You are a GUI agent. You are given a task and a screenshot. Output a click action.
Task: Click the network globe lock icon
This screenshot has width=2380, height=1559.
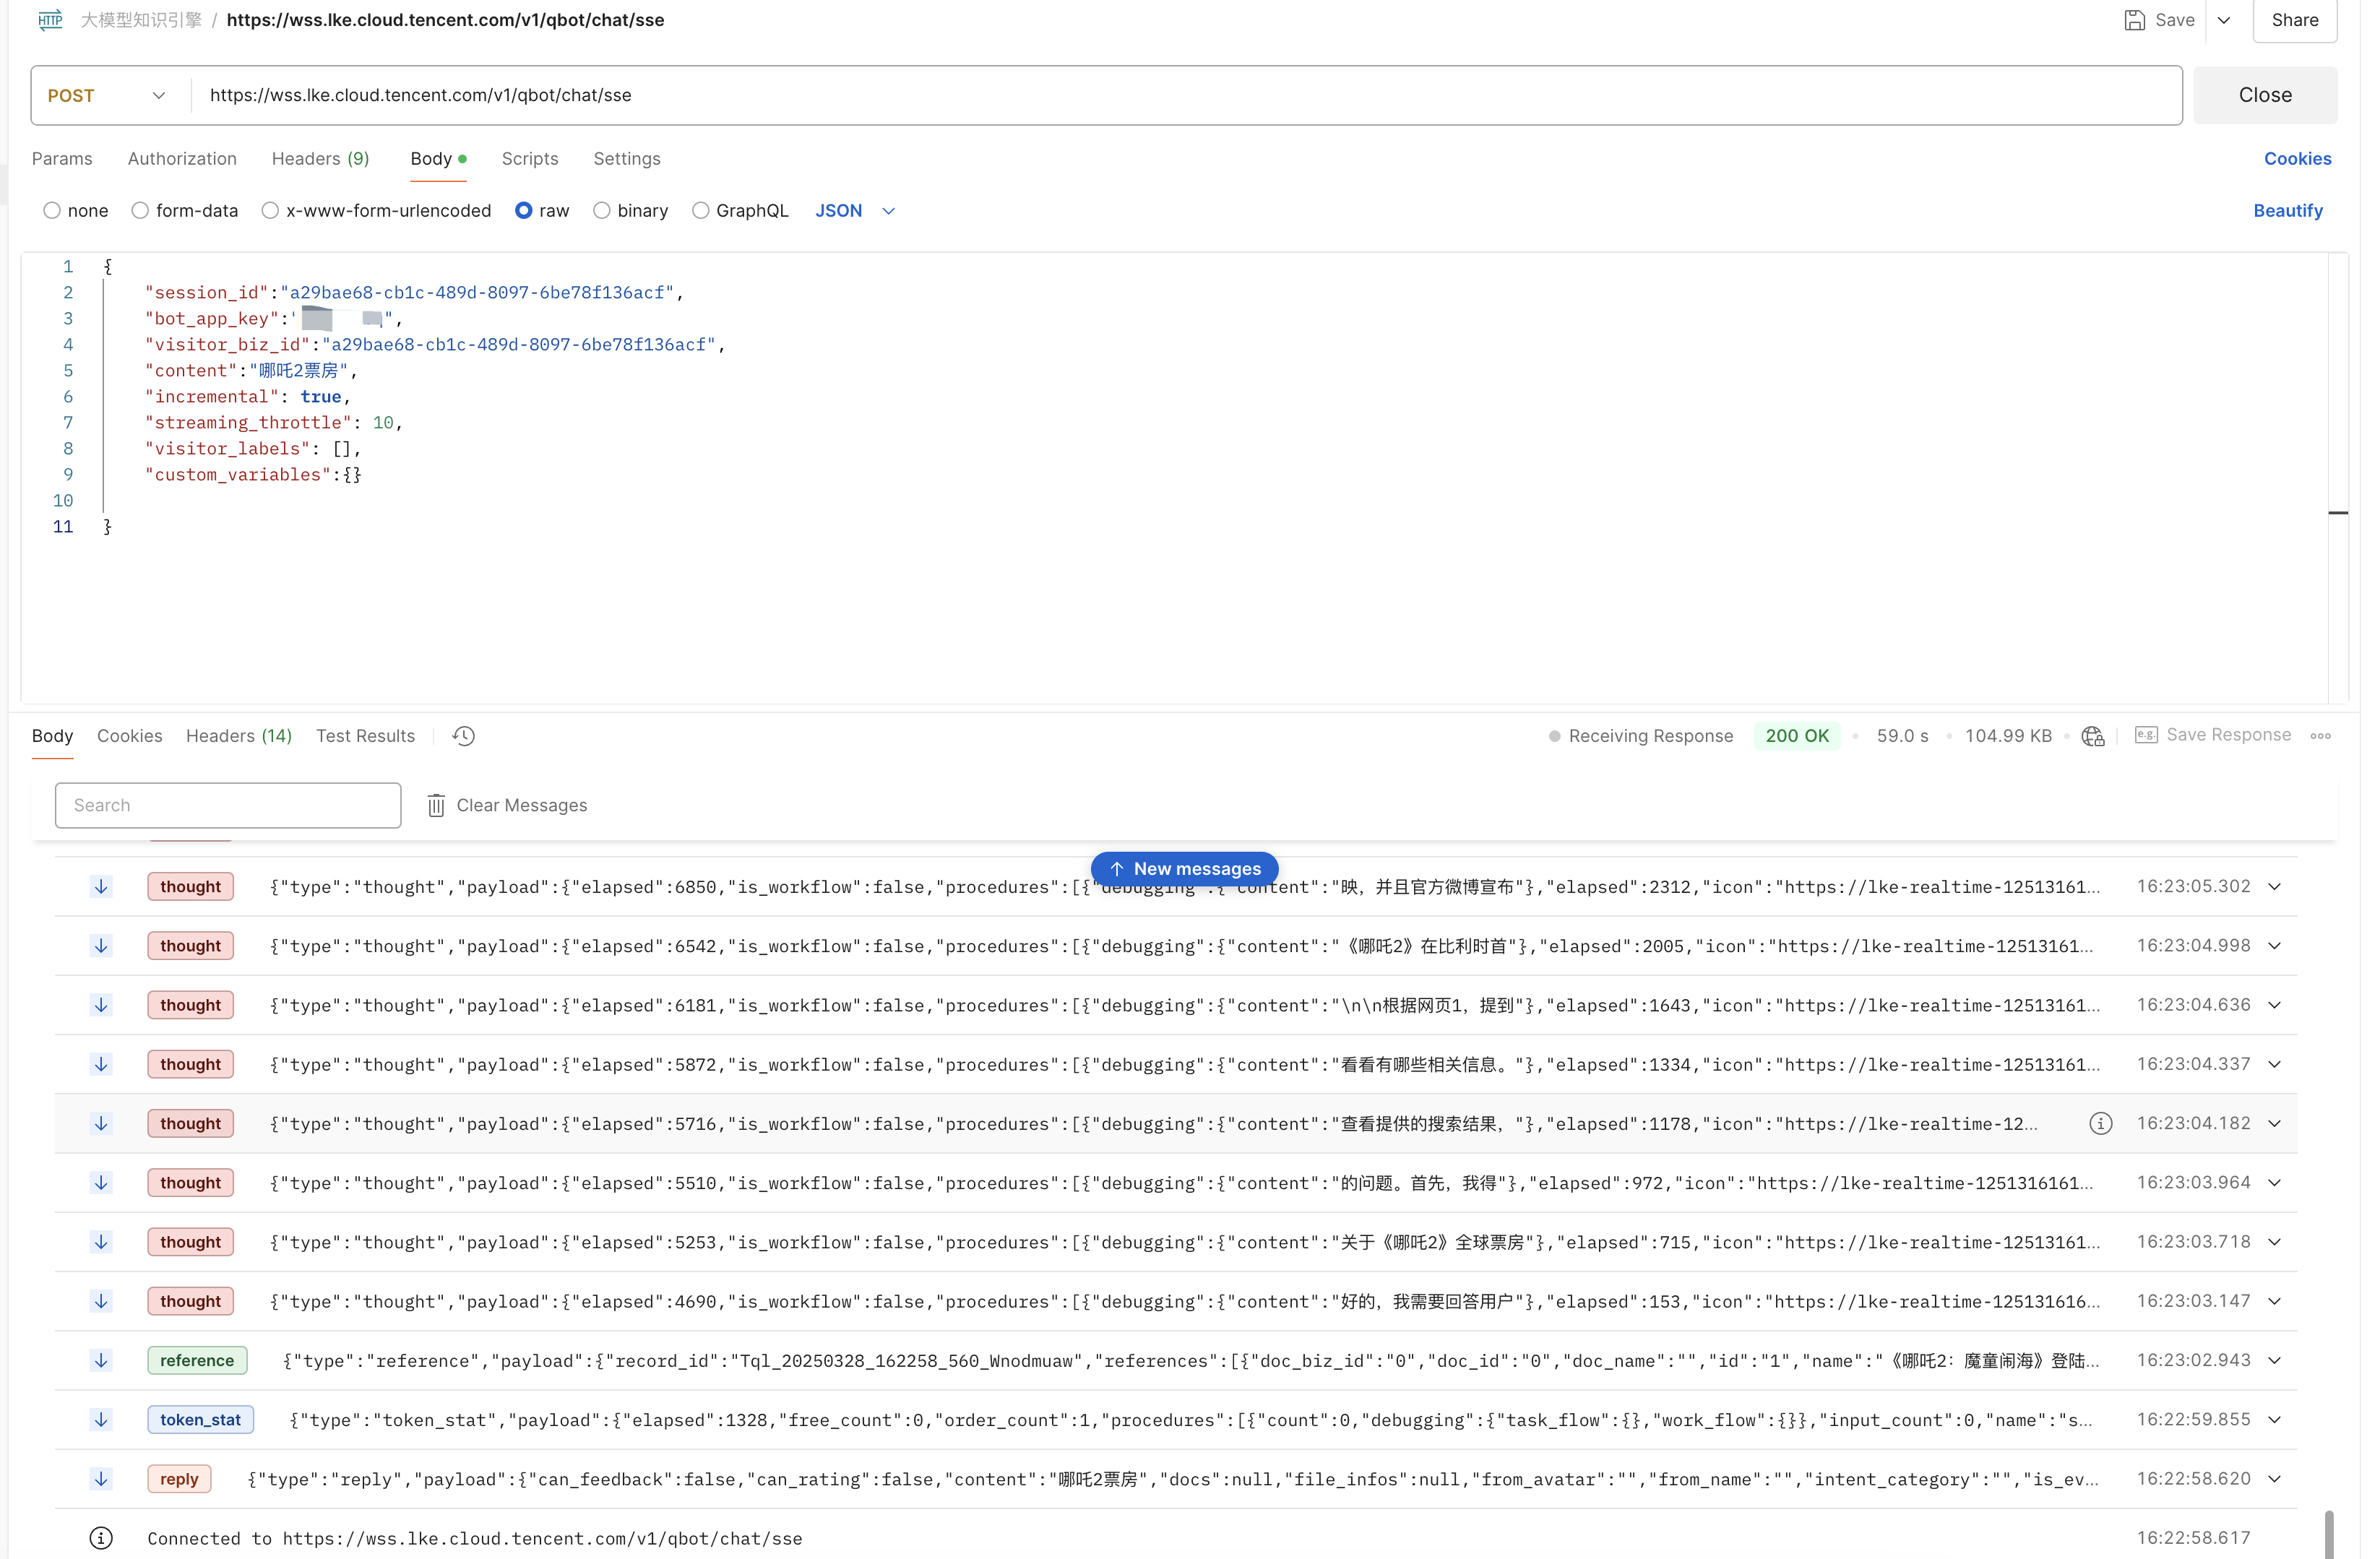pos(2092,737)
